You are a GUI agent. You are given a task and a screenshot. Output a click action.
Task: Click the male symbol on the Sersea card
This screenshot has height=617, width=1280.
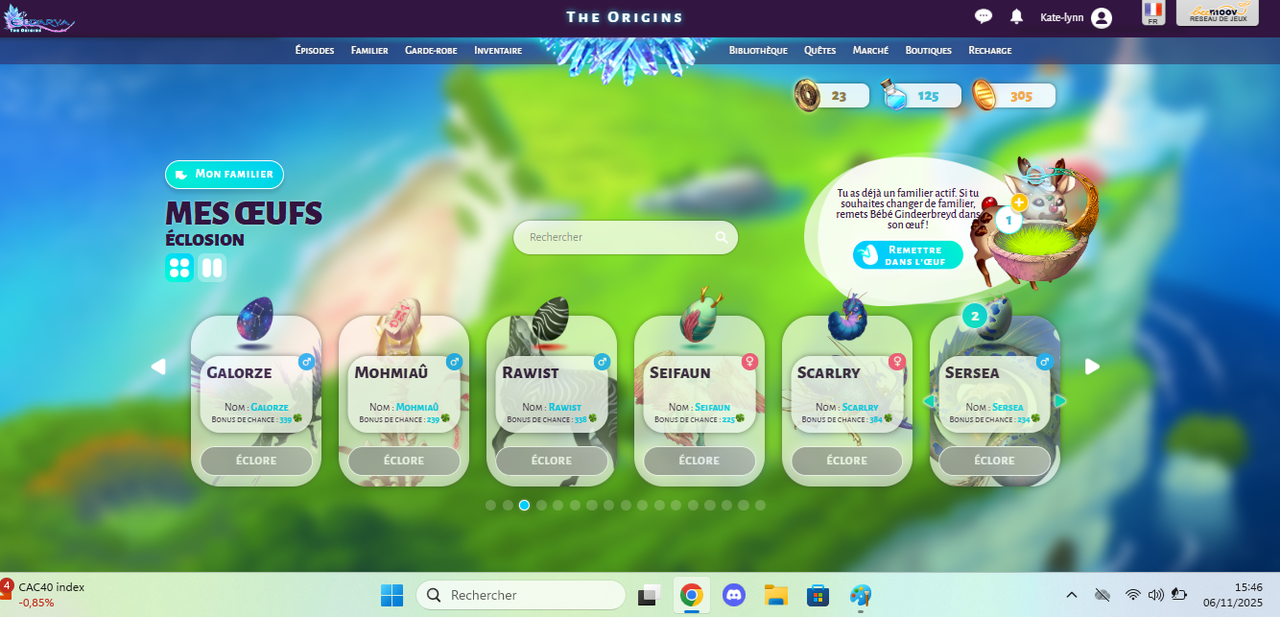(1044, 361)
